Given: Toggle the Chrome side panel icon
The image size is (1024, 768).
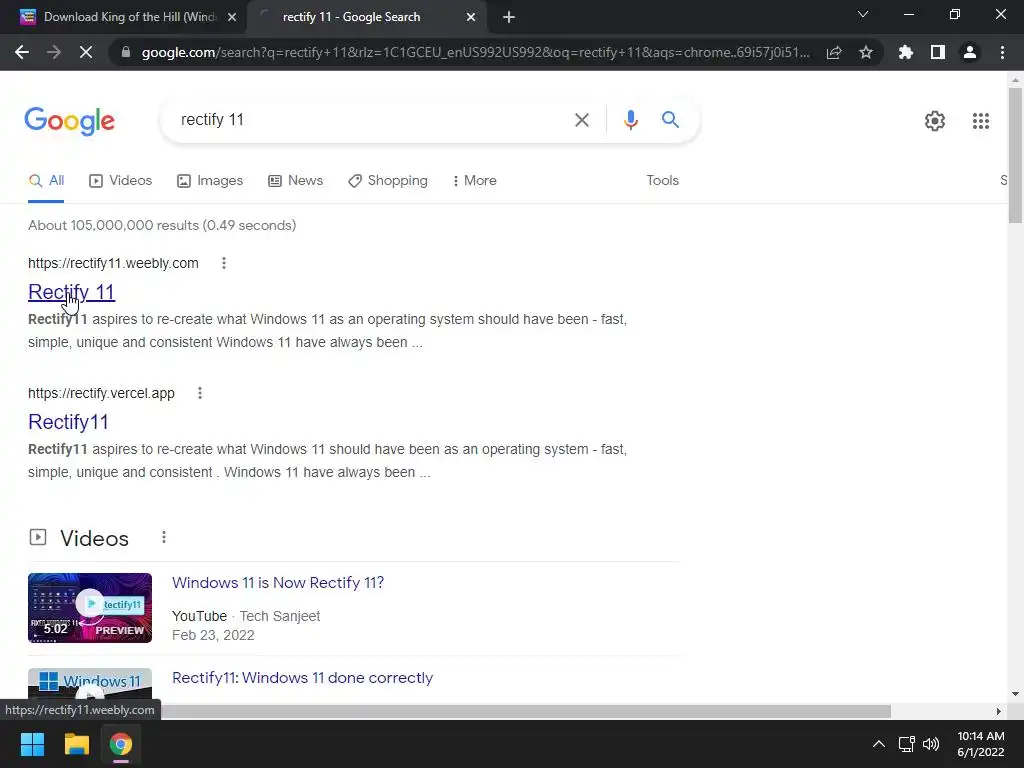Looking at the screenshot, I should pyautogui.click(x=938, y=52).
